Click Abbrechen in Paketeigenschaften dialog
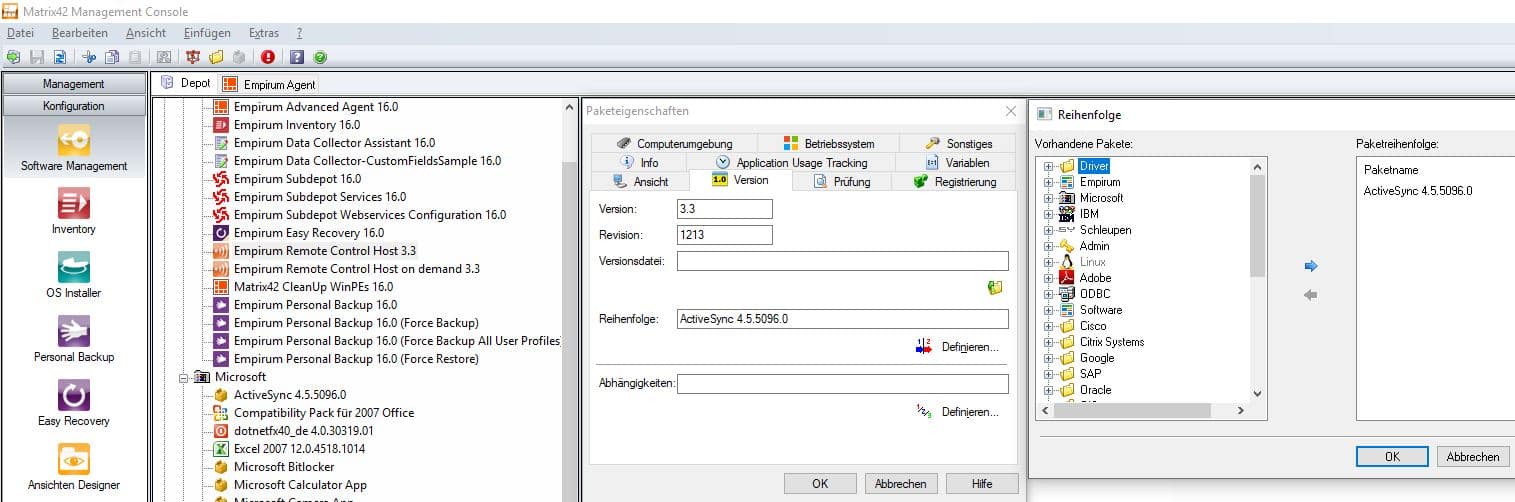The width and height of the screenshot is (1515, 502). pyautogui.click(x=901, y=484)
